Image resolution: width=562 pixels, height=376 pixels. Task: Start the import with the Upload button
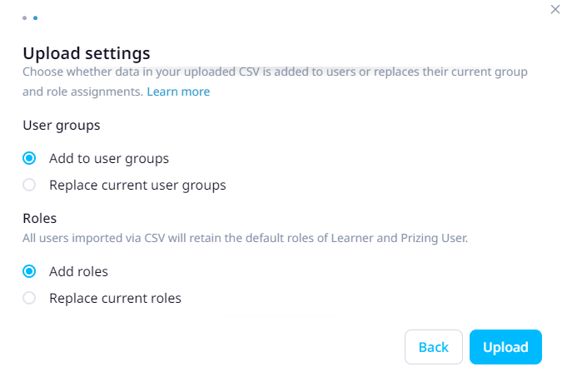coord(506,347)
